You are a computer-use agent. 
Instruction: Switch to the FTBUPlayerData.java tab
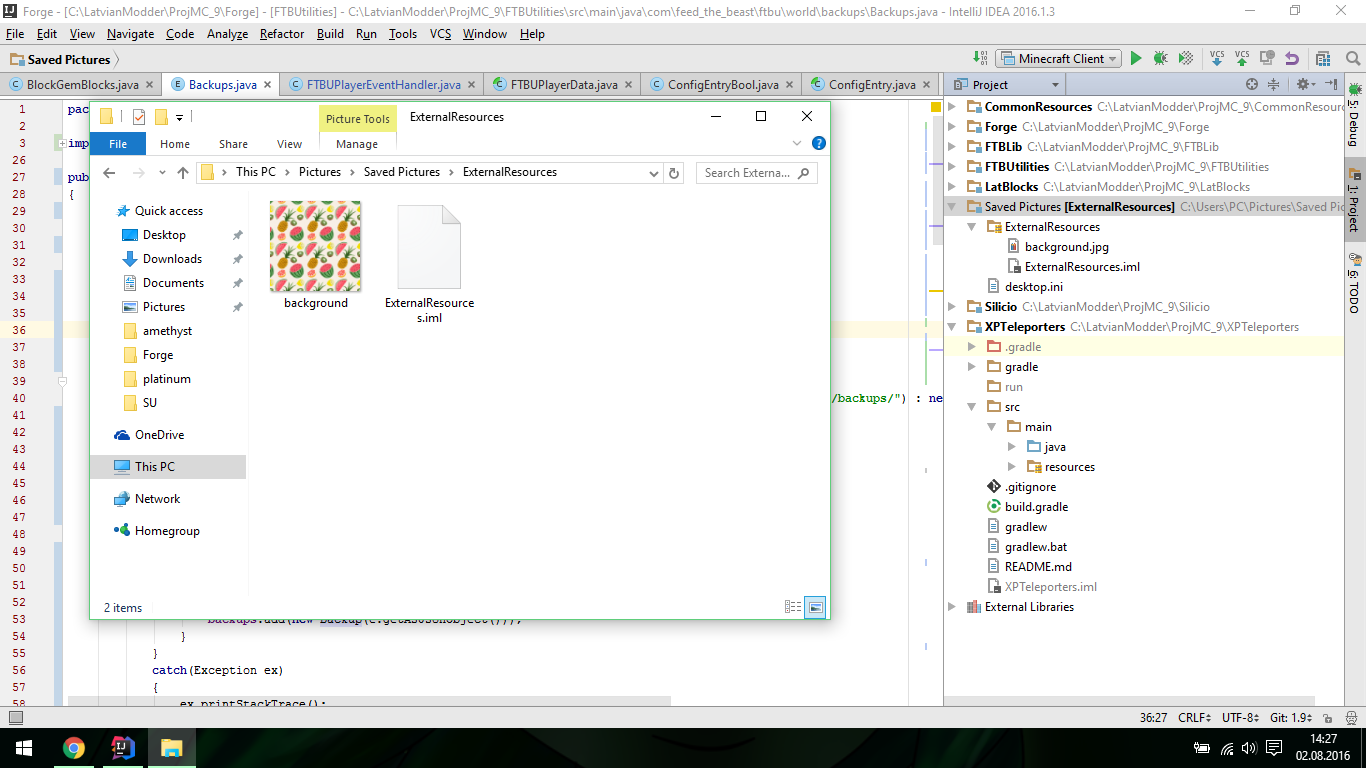coord(563,85)
